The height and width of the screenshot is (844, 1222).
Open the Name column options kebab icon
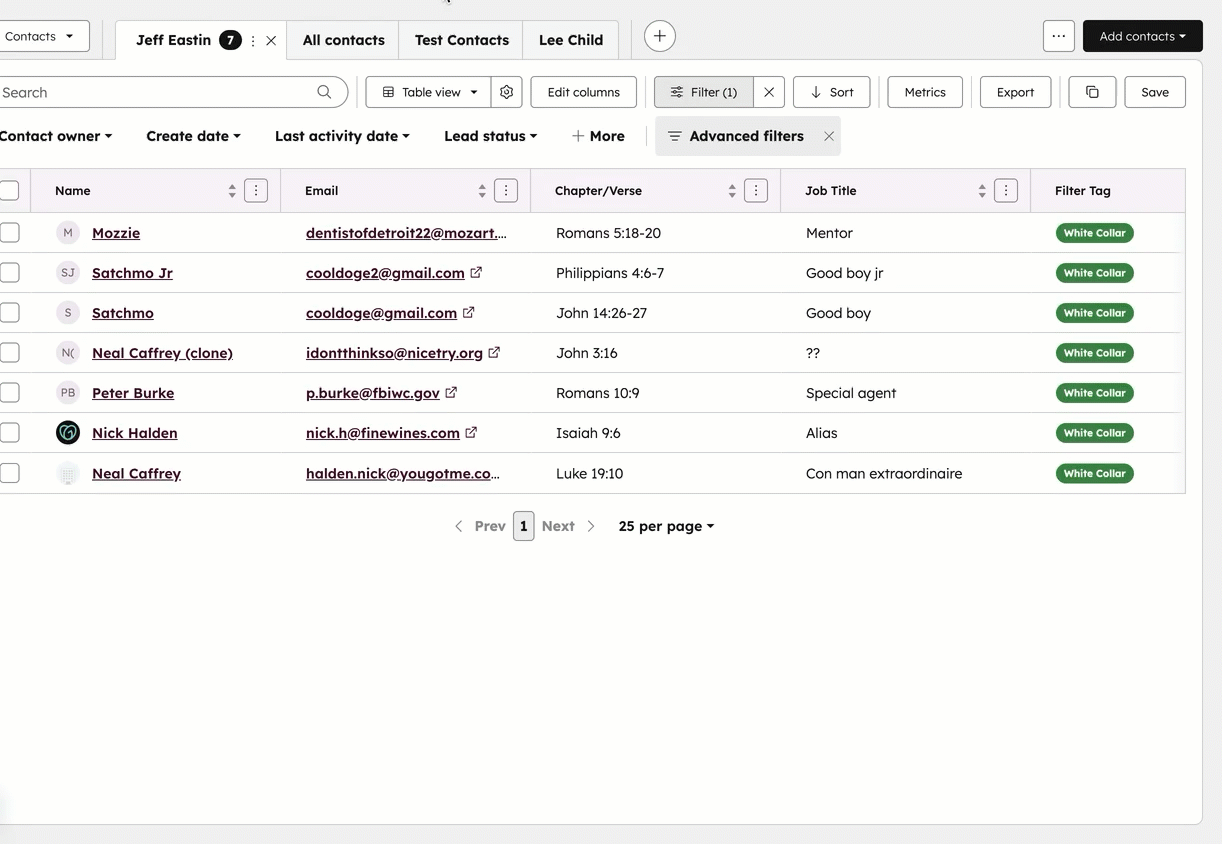(x=256, y=190)
